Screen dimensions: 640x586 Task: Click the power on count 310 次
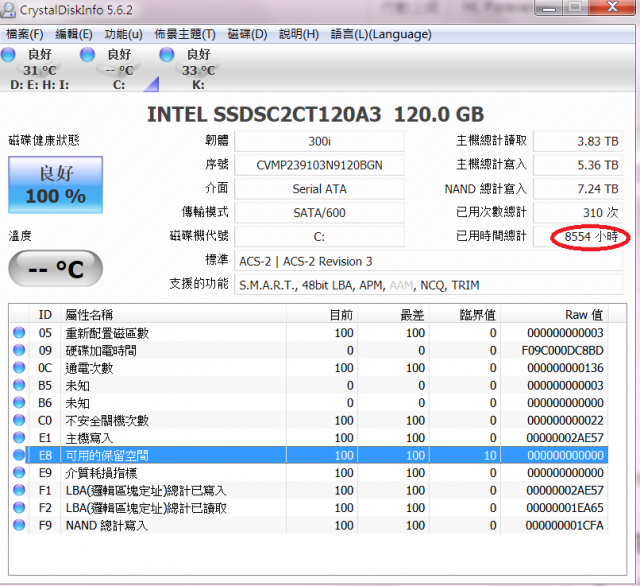(x=578, y=212)
